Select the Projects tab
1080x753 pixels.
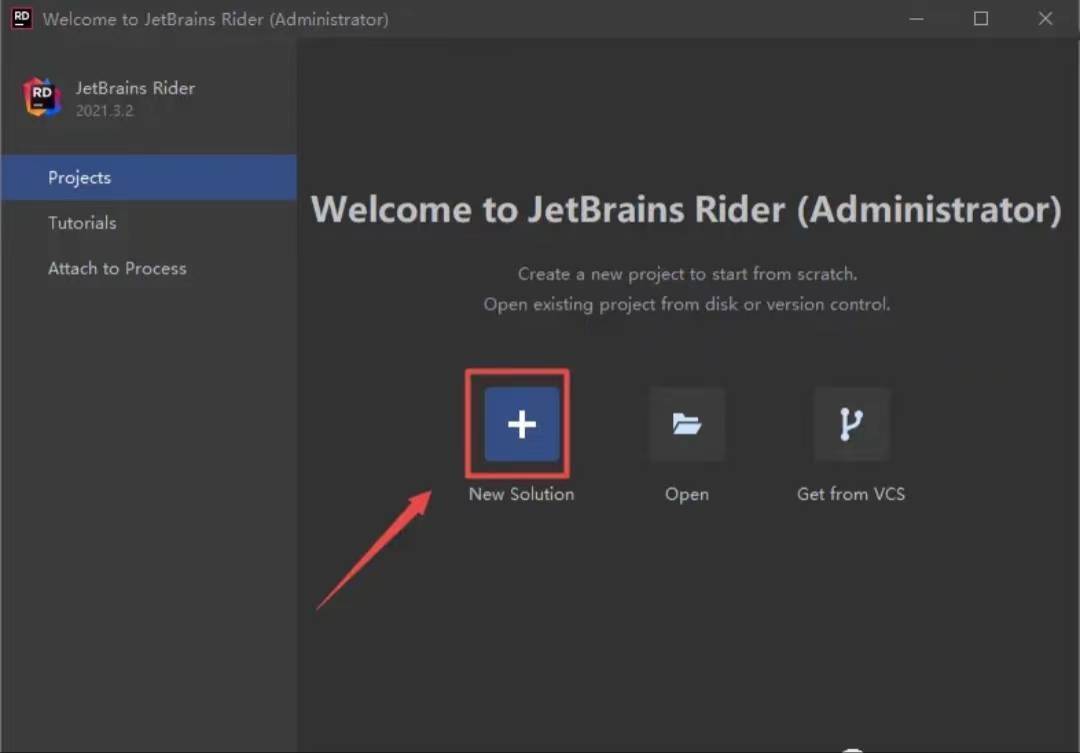click(x=149, y=178)
